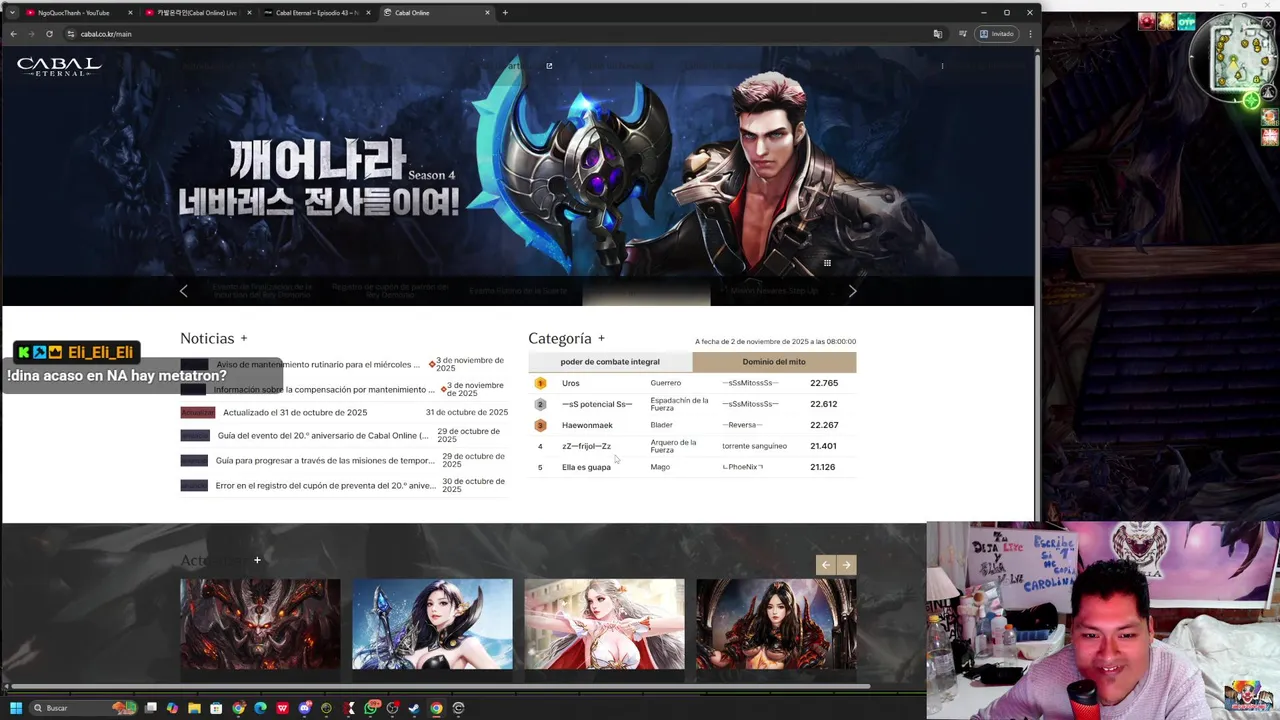Select Dominio del mito tab
1280x720 pixels.
[774, 362]
